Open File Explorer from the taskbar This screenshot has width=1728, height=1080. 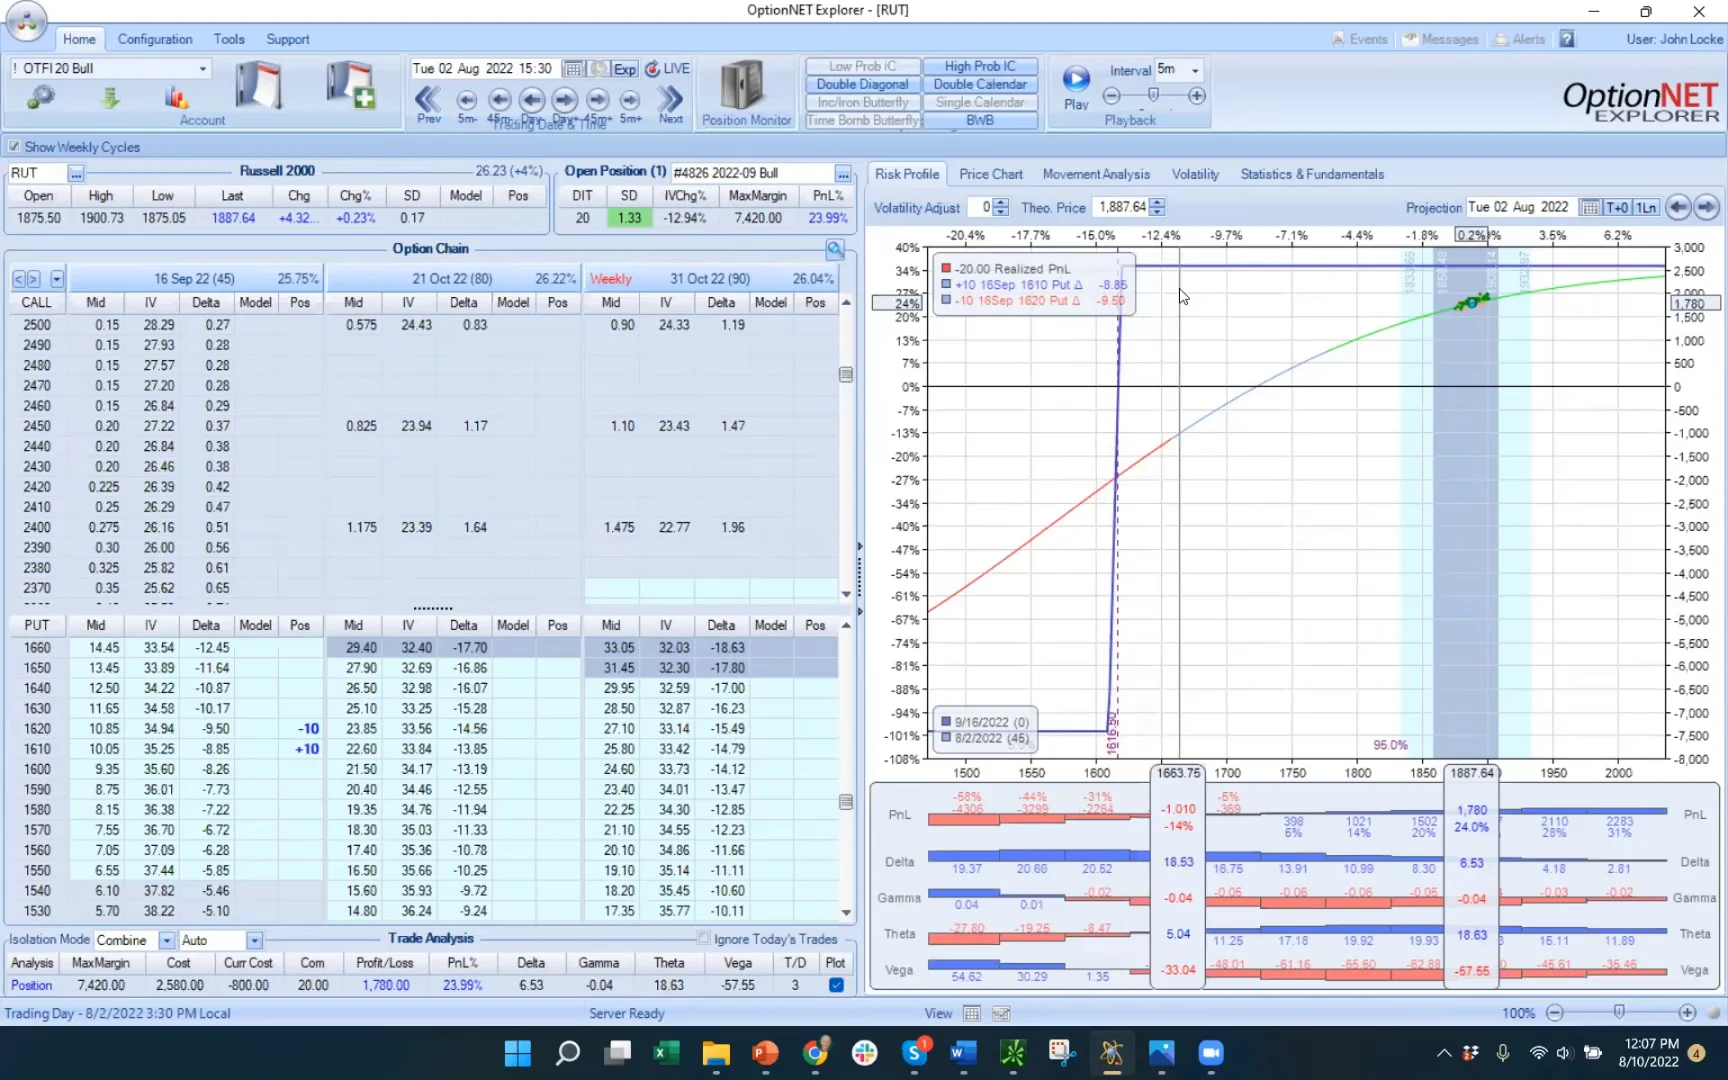click(716, 1052)
